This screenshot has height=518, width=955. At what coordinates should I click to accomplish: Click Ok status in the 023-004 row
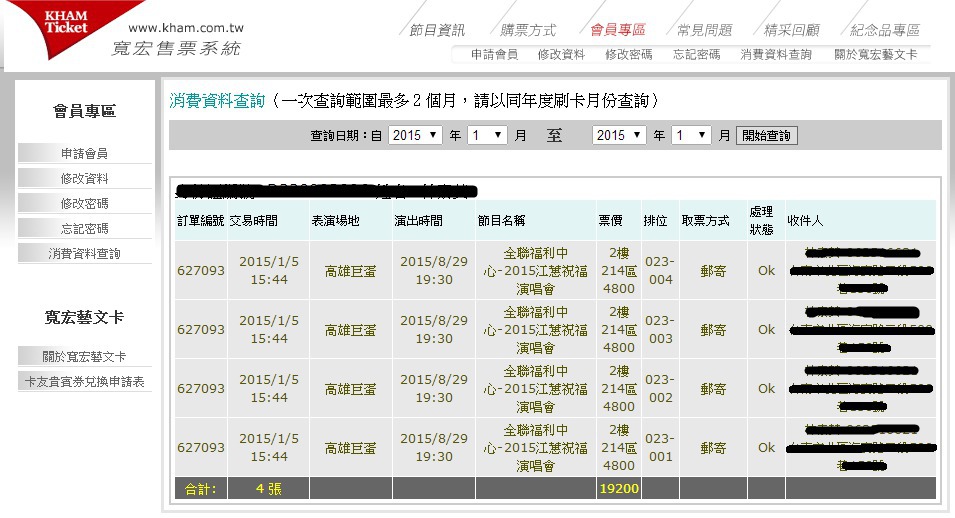click(766, 271)
